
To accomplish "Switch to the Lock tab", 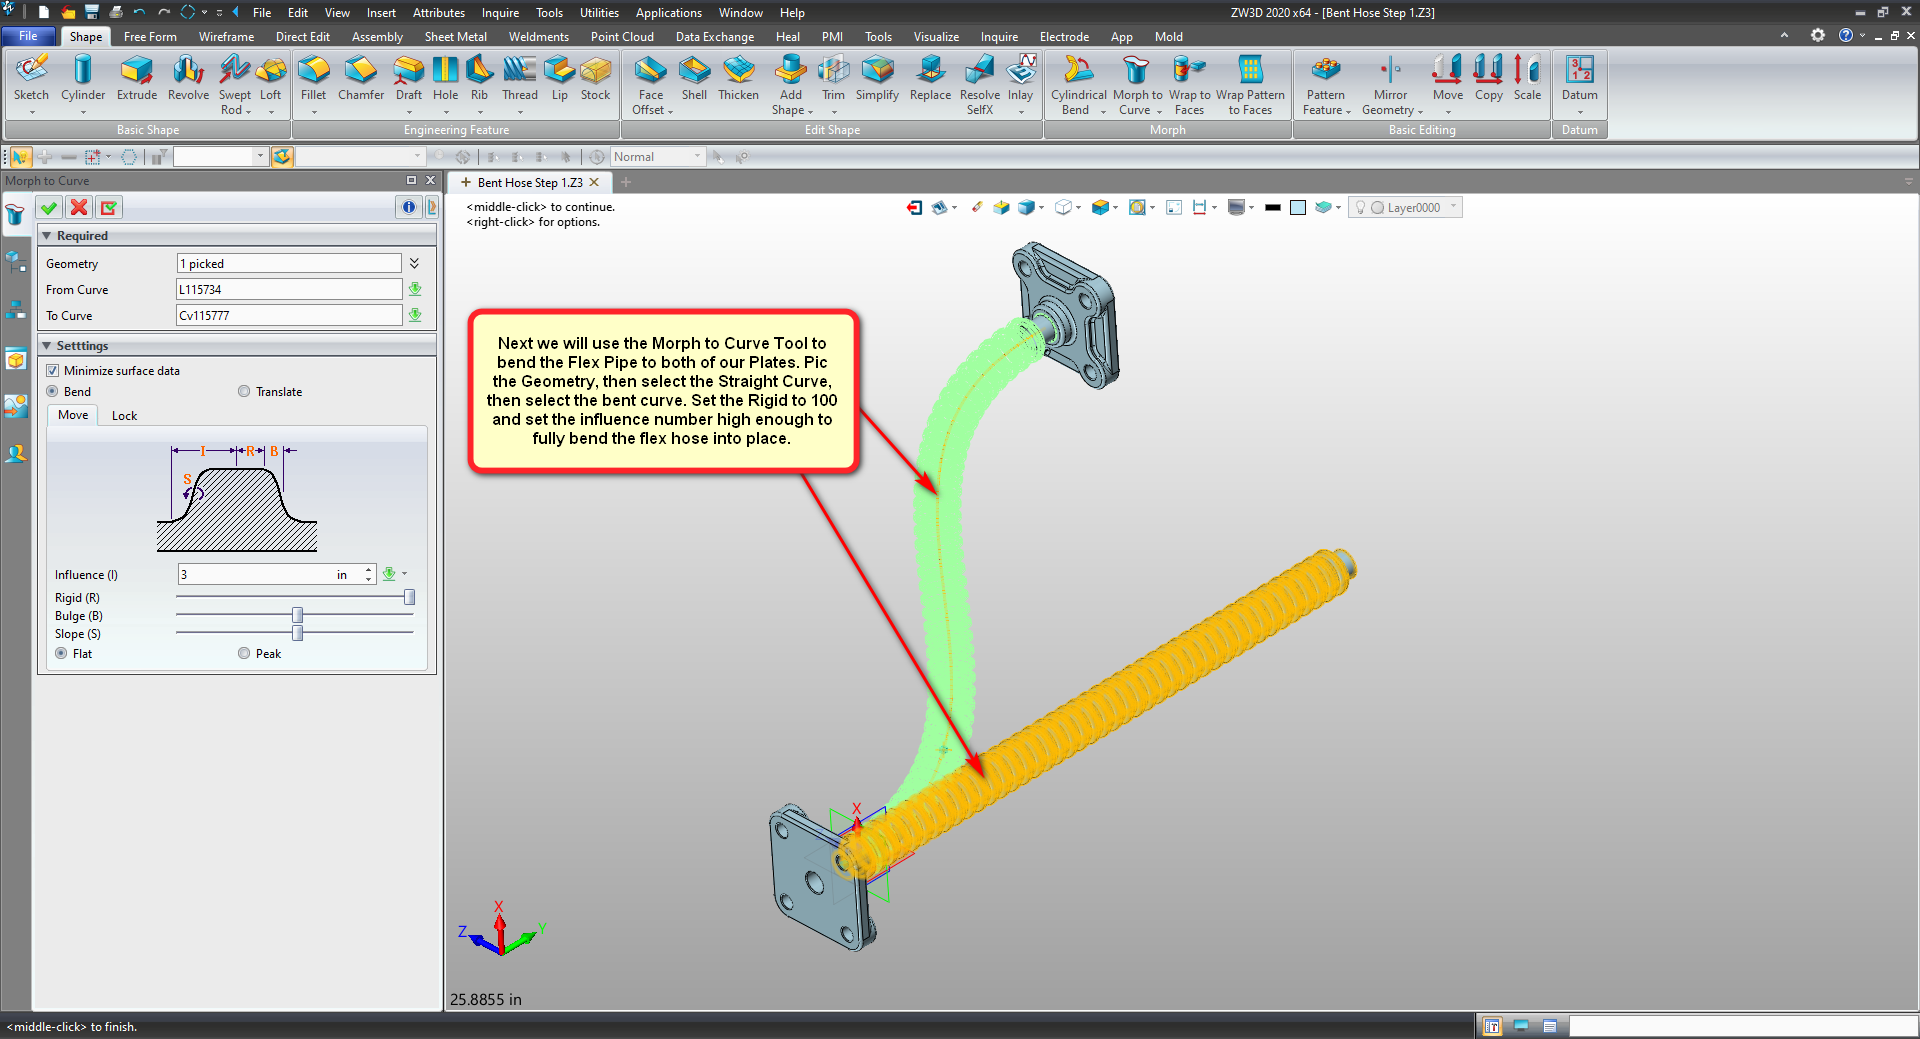I will 124,416.
